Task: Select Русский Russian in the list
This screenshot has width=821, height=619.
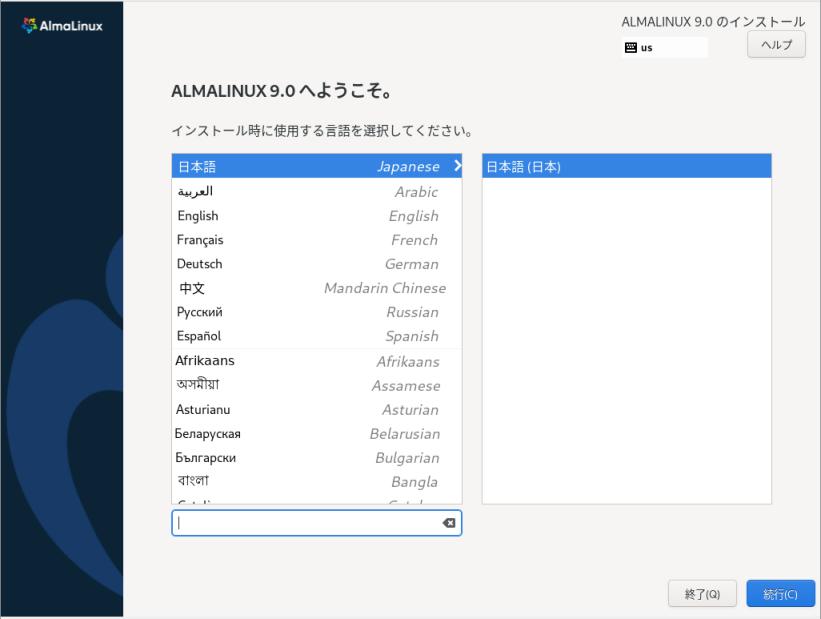Action: coord(317,312)
